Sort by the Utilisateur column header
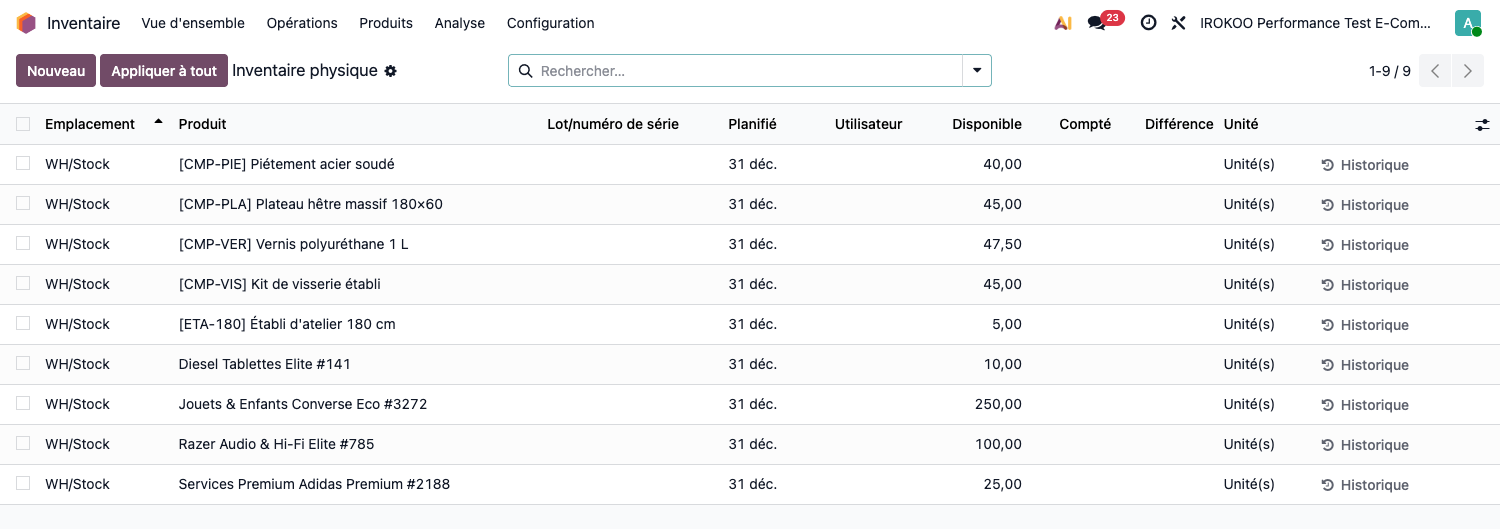 click(868, 124)
